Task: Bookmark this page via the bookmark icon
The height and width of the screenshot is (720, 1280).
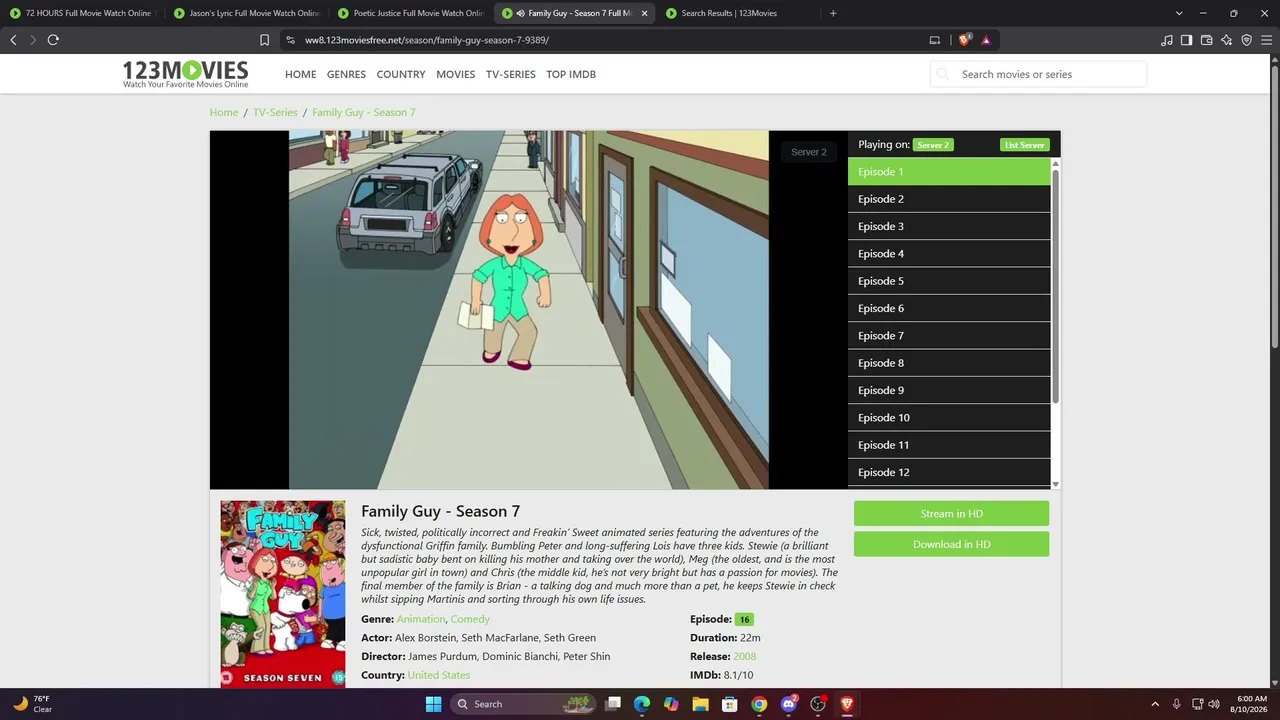Action: coord(264,40)
